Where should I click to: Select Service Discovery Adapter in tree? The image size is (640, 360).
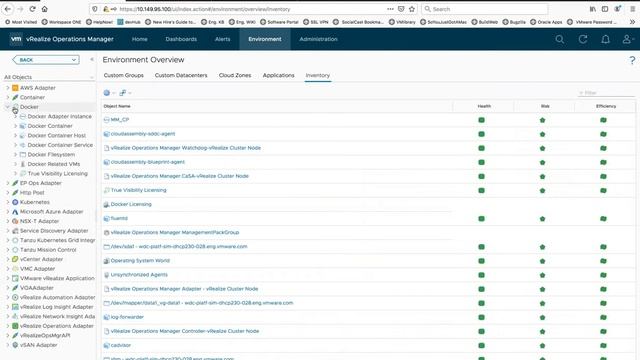coord(54,231)
